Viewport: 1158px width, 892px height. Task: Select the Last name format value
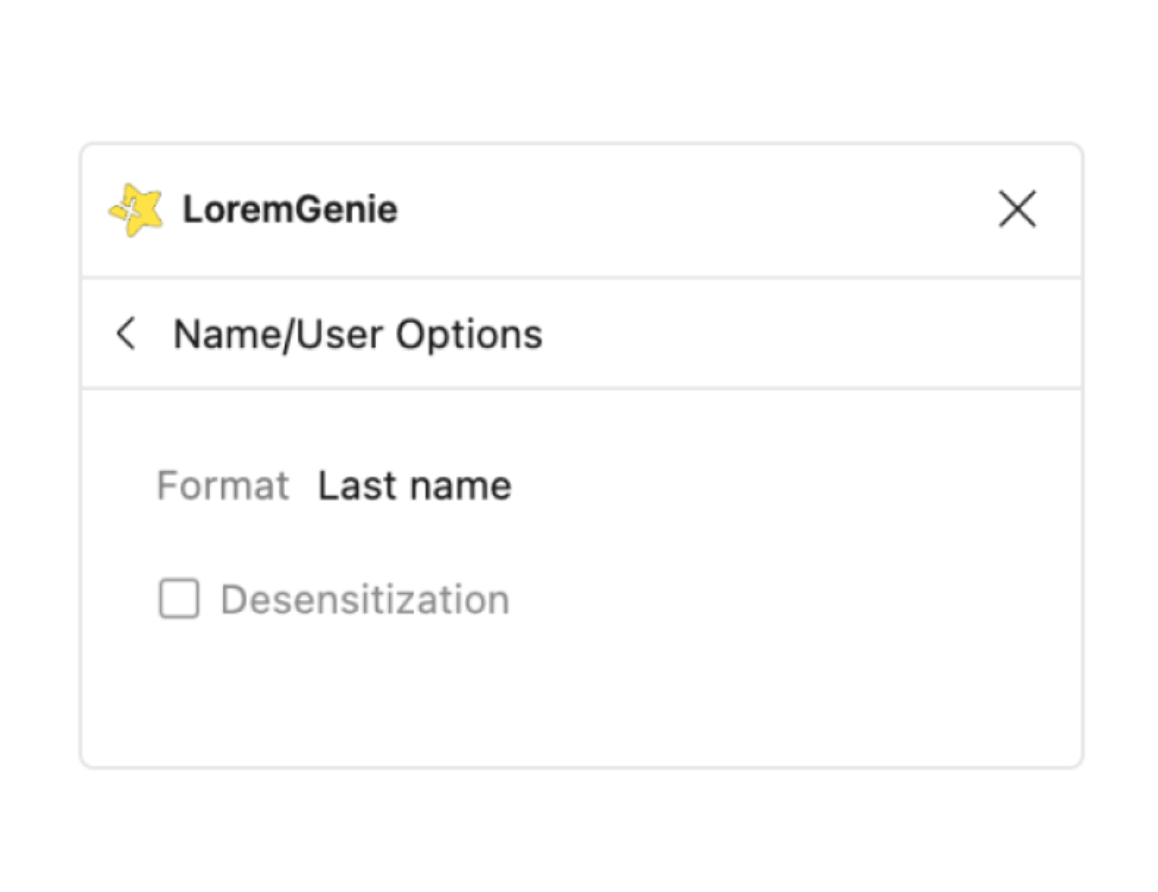click(x=414, y=486)
